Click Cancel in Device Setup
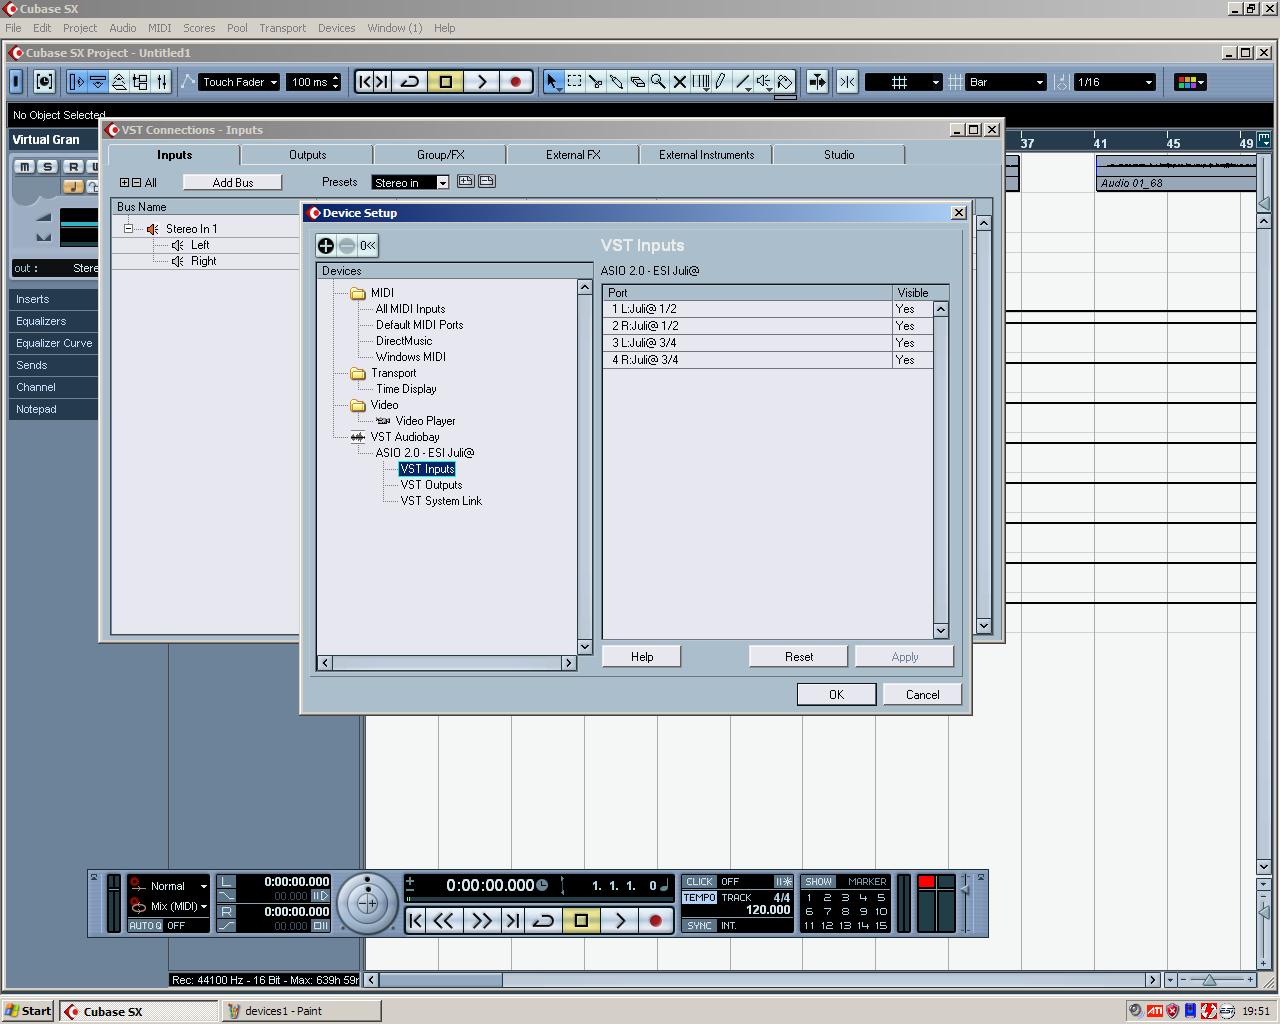Image resolution: width=1280 pixels, height=1024 pixels. click(x=922, y=694)
